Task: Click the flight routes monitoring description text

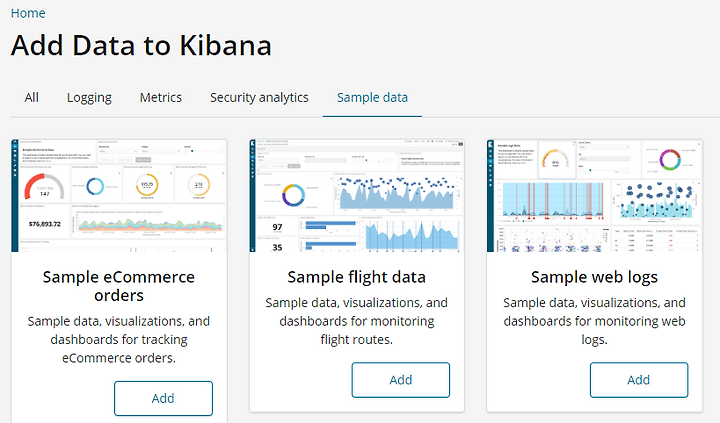Action: [357, 321]
